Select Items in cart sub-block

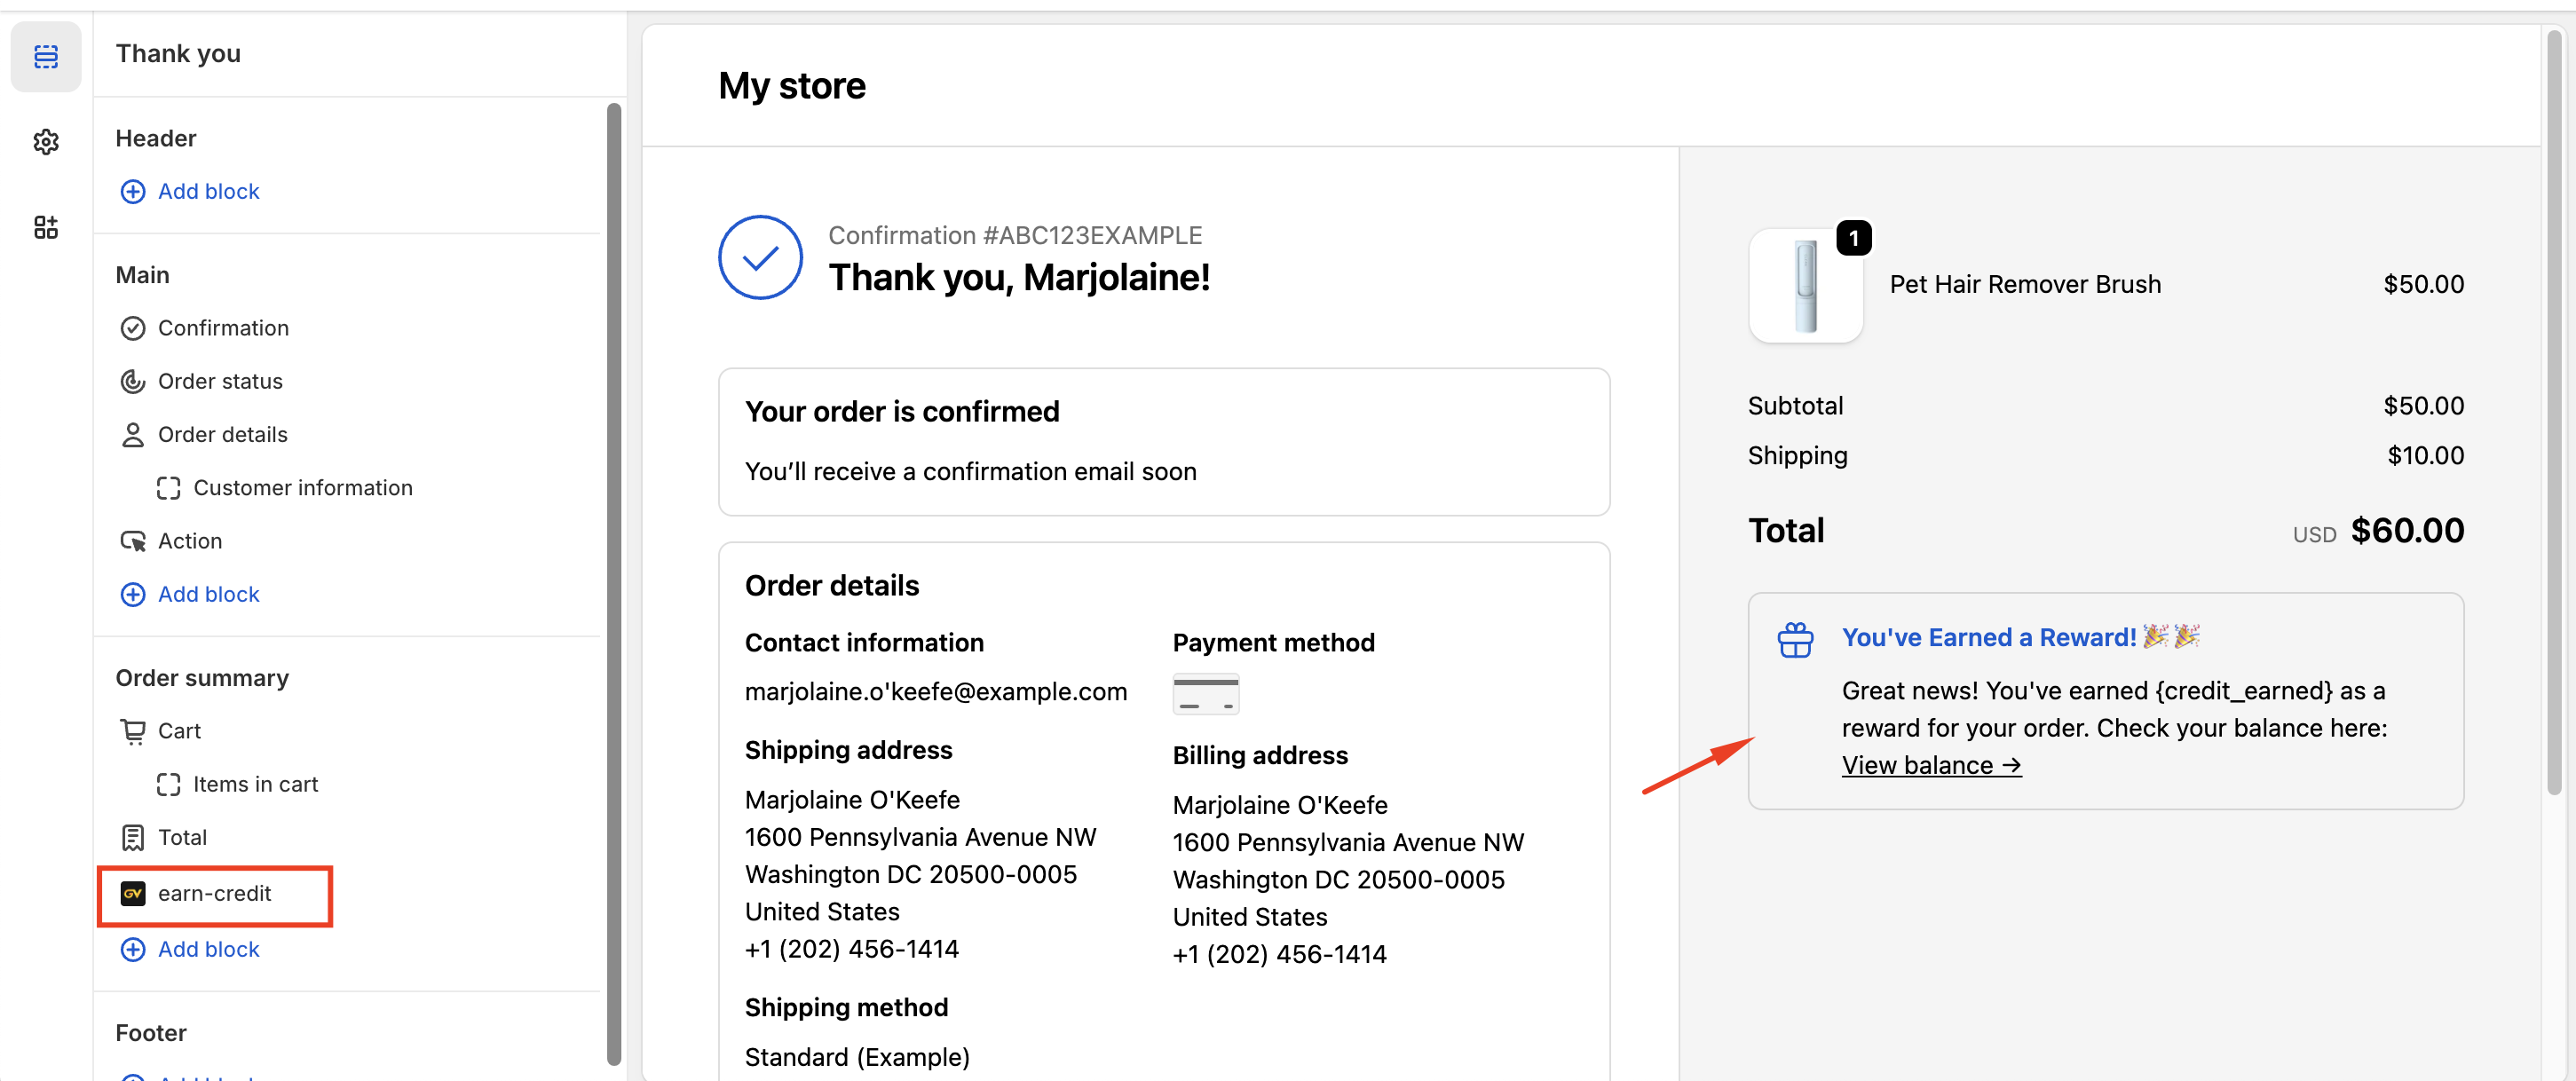click(x=255, y=784)
